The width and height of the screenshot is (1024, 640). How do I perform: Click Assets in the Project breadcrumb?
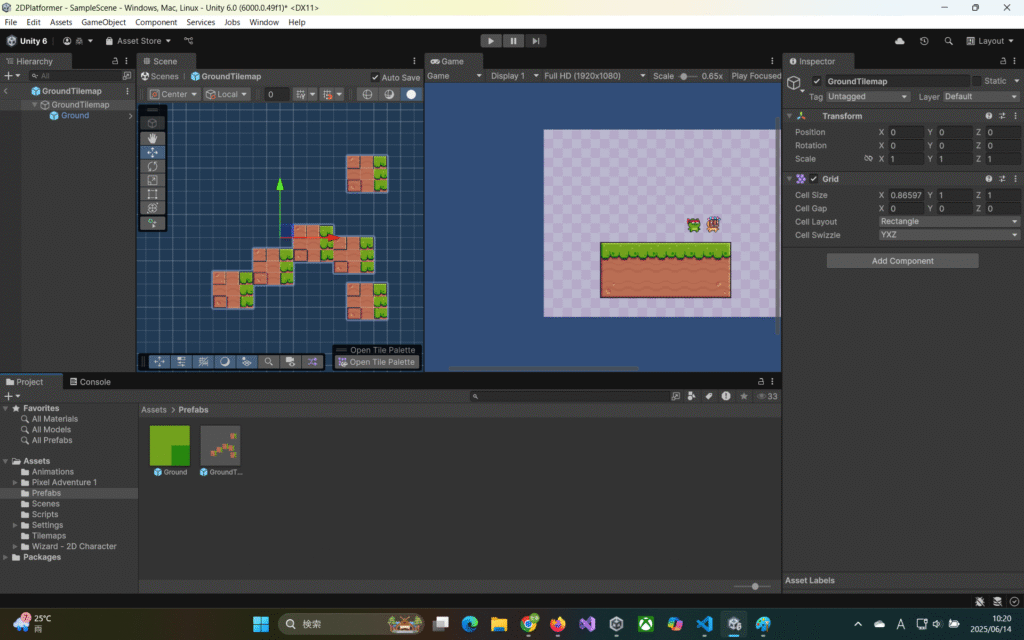[154, 410]
